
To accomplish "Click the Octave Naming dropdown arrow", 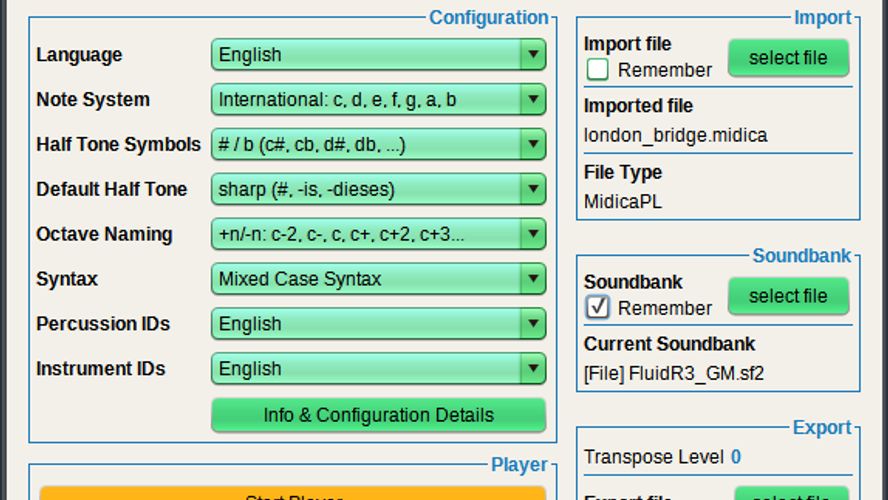I will (x=533, y=234).
